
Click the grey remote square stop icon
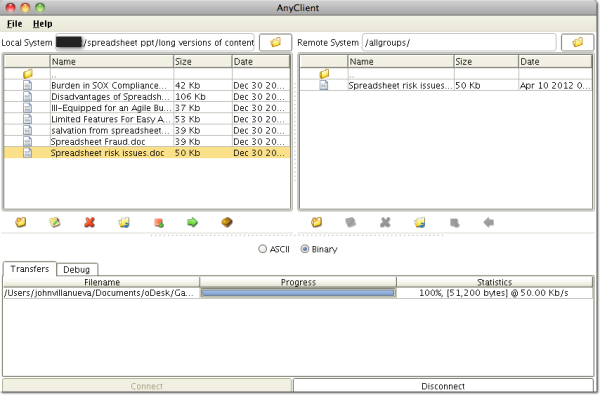click(454, 222)
